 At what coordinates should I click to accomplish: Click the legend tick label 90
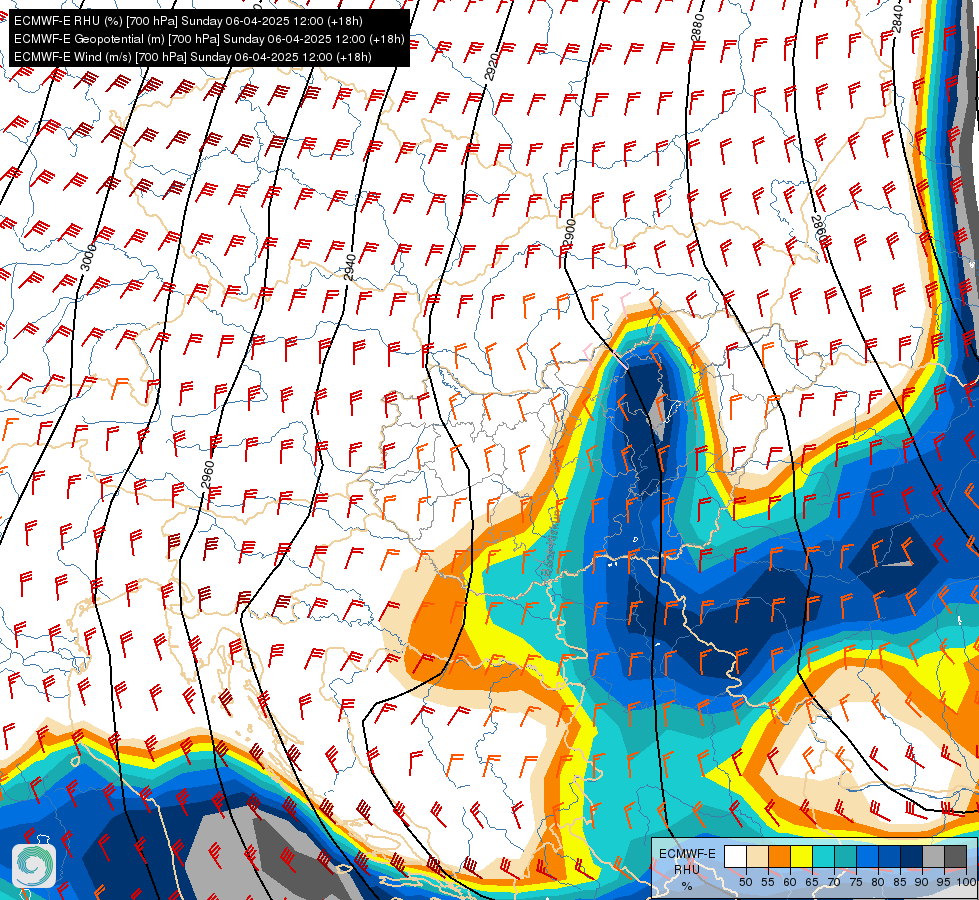[x=922, y=882]
